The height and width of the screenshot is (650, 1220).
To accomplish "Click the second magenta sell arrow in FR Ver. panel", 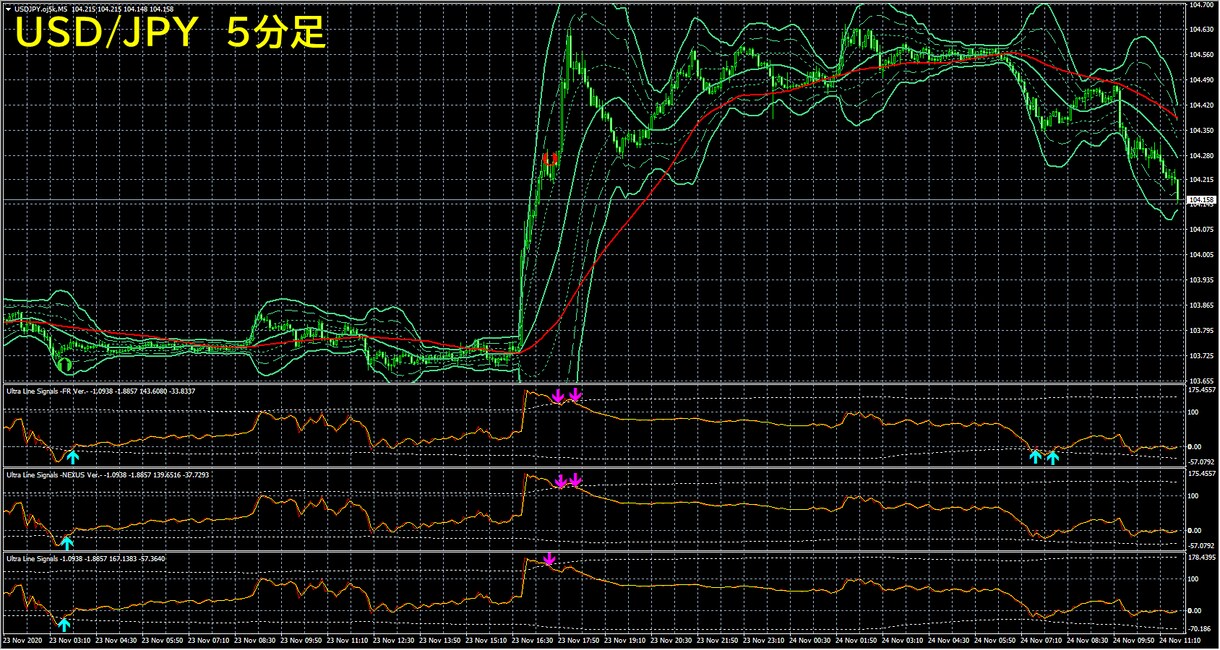I will click(575, 395).
